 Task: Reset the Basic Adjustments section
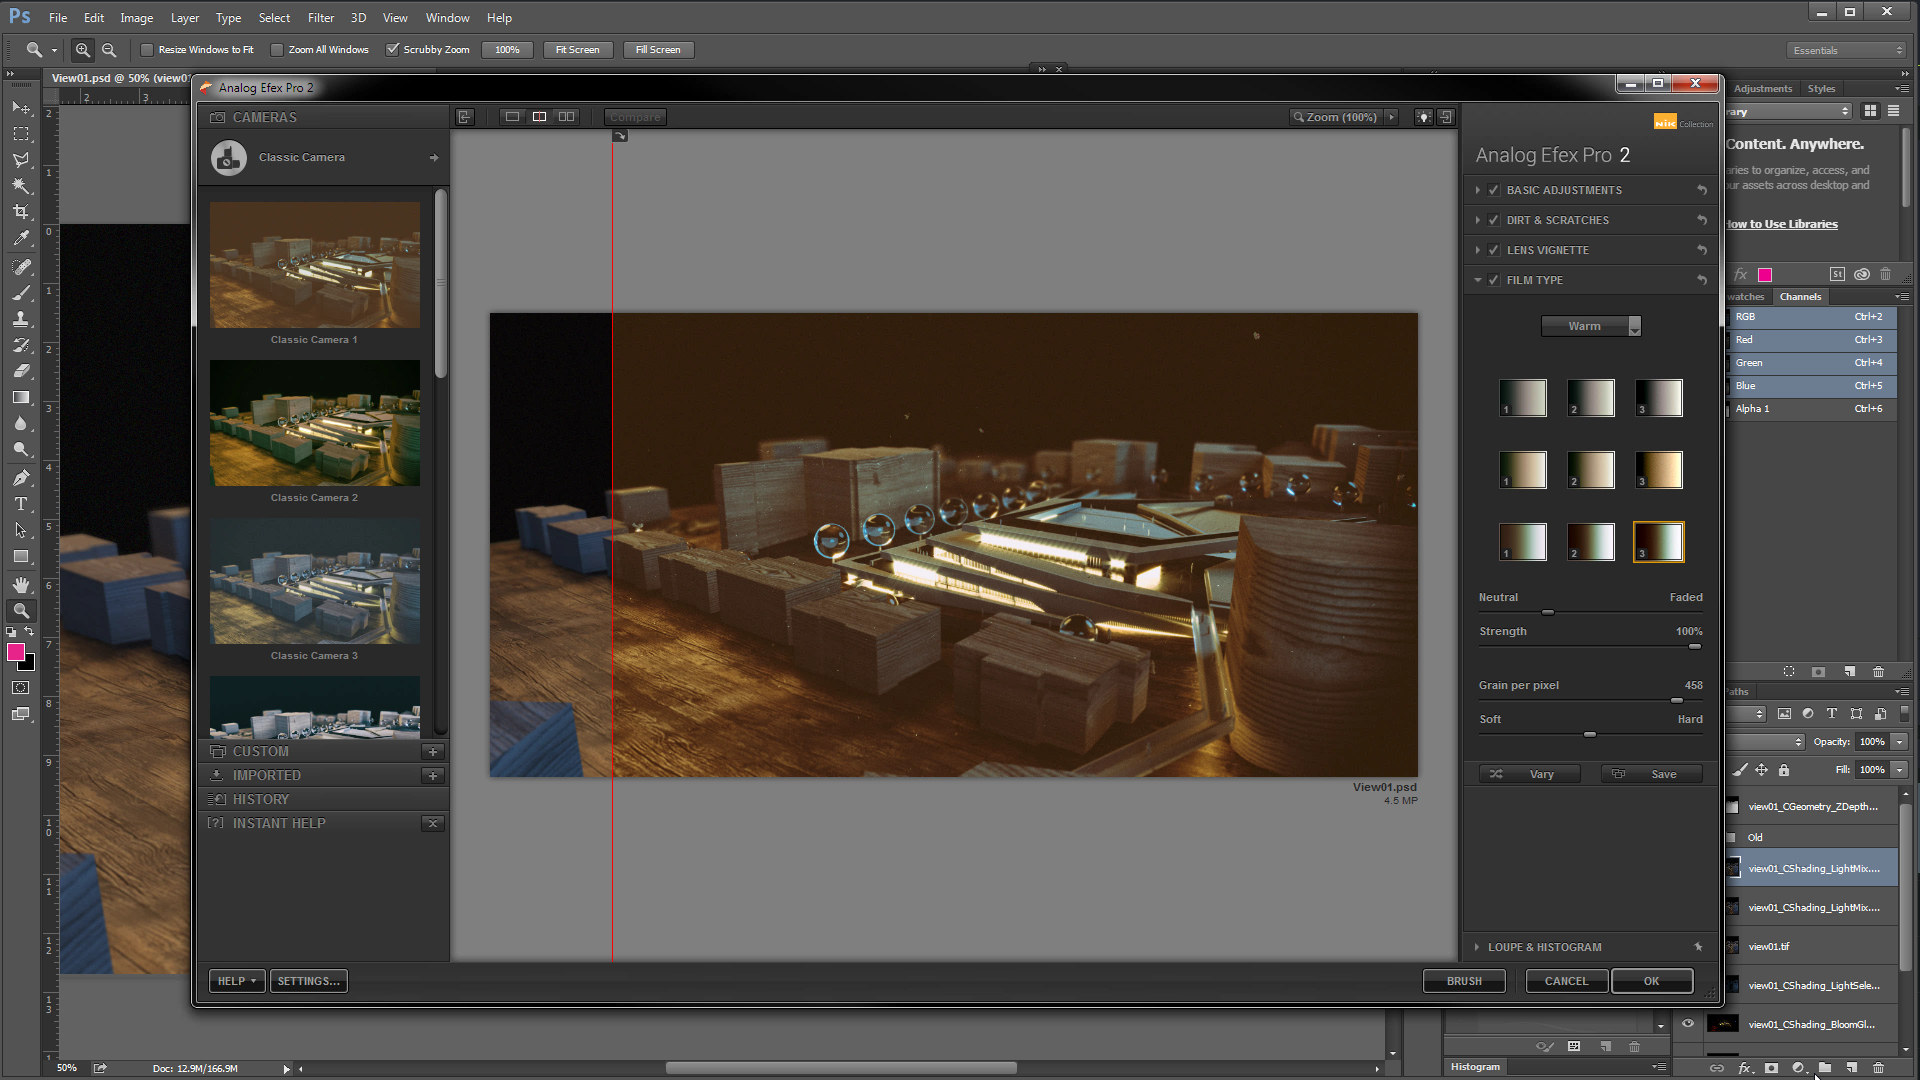tap(1701, 190)
